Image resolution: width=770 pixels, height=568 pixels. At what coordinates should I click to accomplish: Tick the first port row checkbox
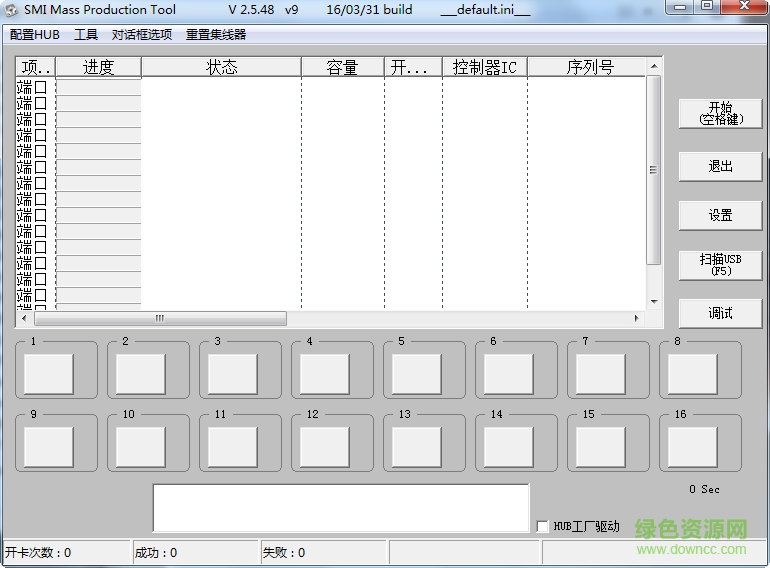(41, 87)
